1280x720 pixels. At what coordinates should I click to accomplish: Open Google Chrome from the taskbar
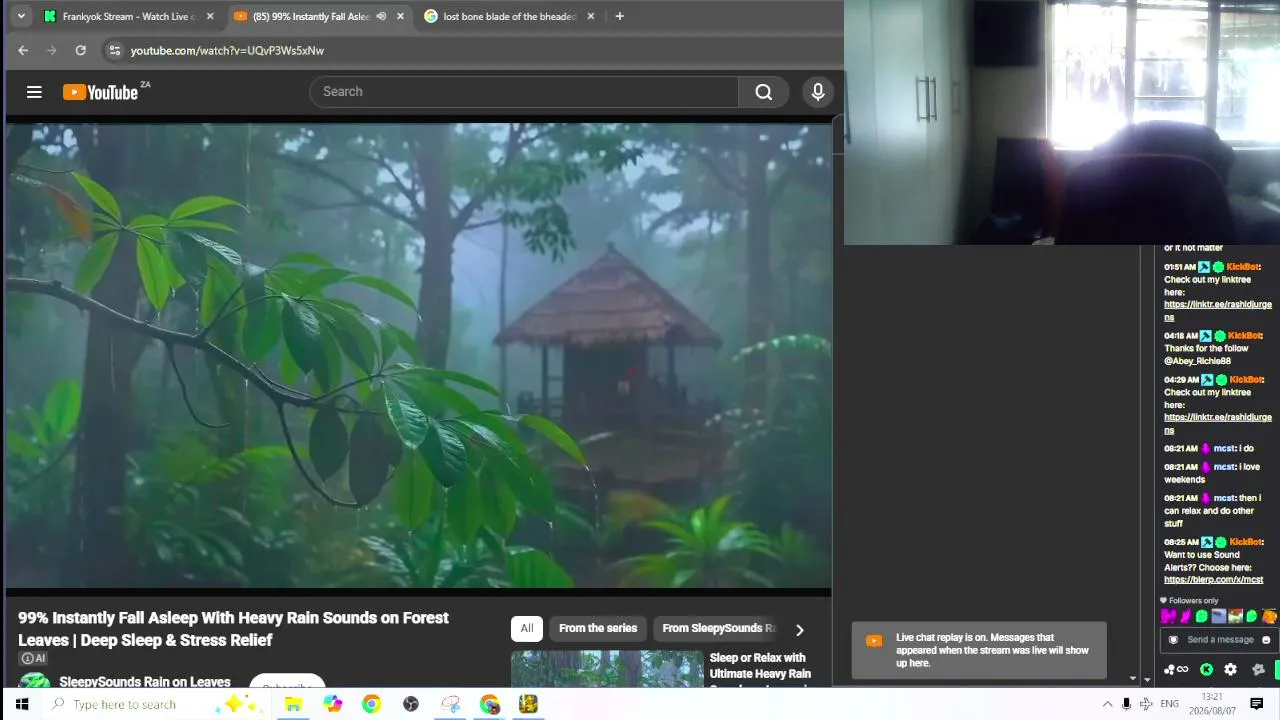[x=371, y=704]
